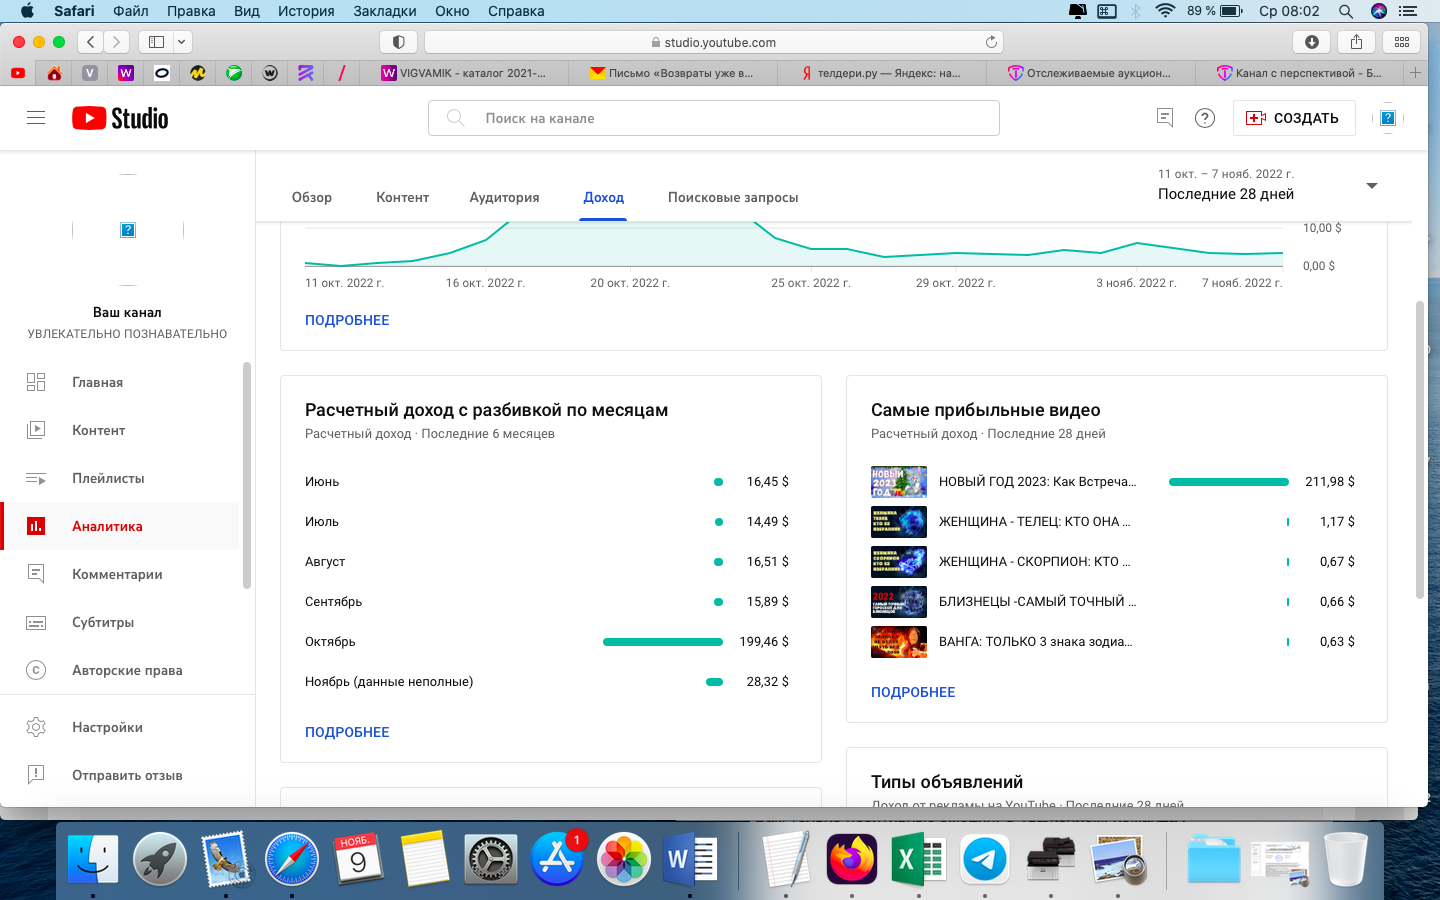Open the channel notifications comment icon
The width and height of the screenshot is (1440, 900).
click(1165, 118)
